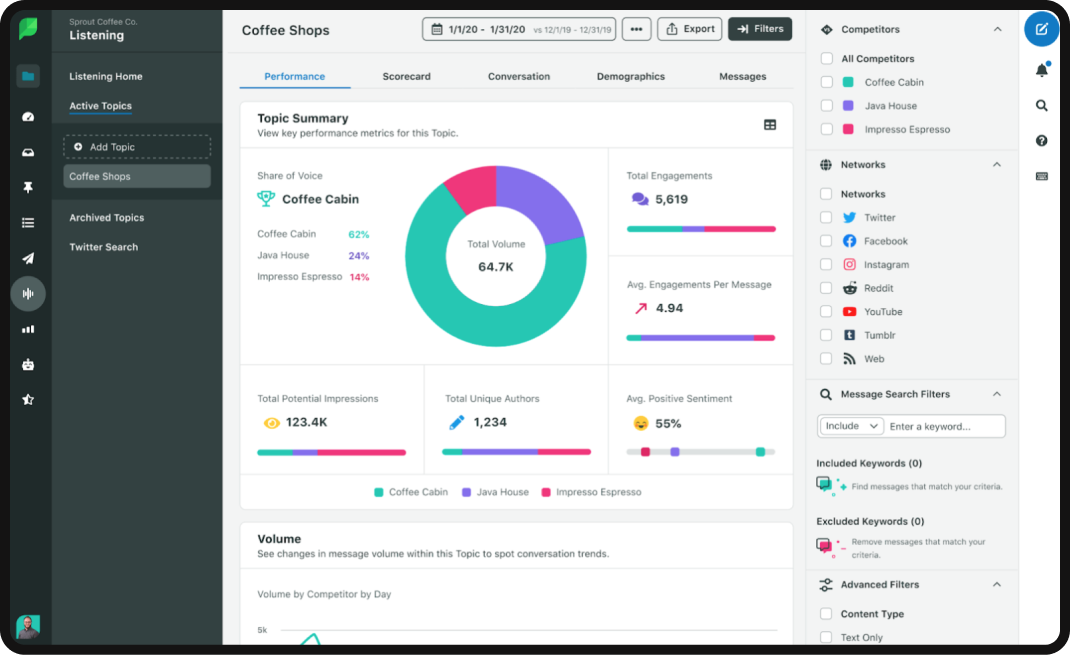
Task: Switch to the Scorecard tab
Action: (407, 76)
